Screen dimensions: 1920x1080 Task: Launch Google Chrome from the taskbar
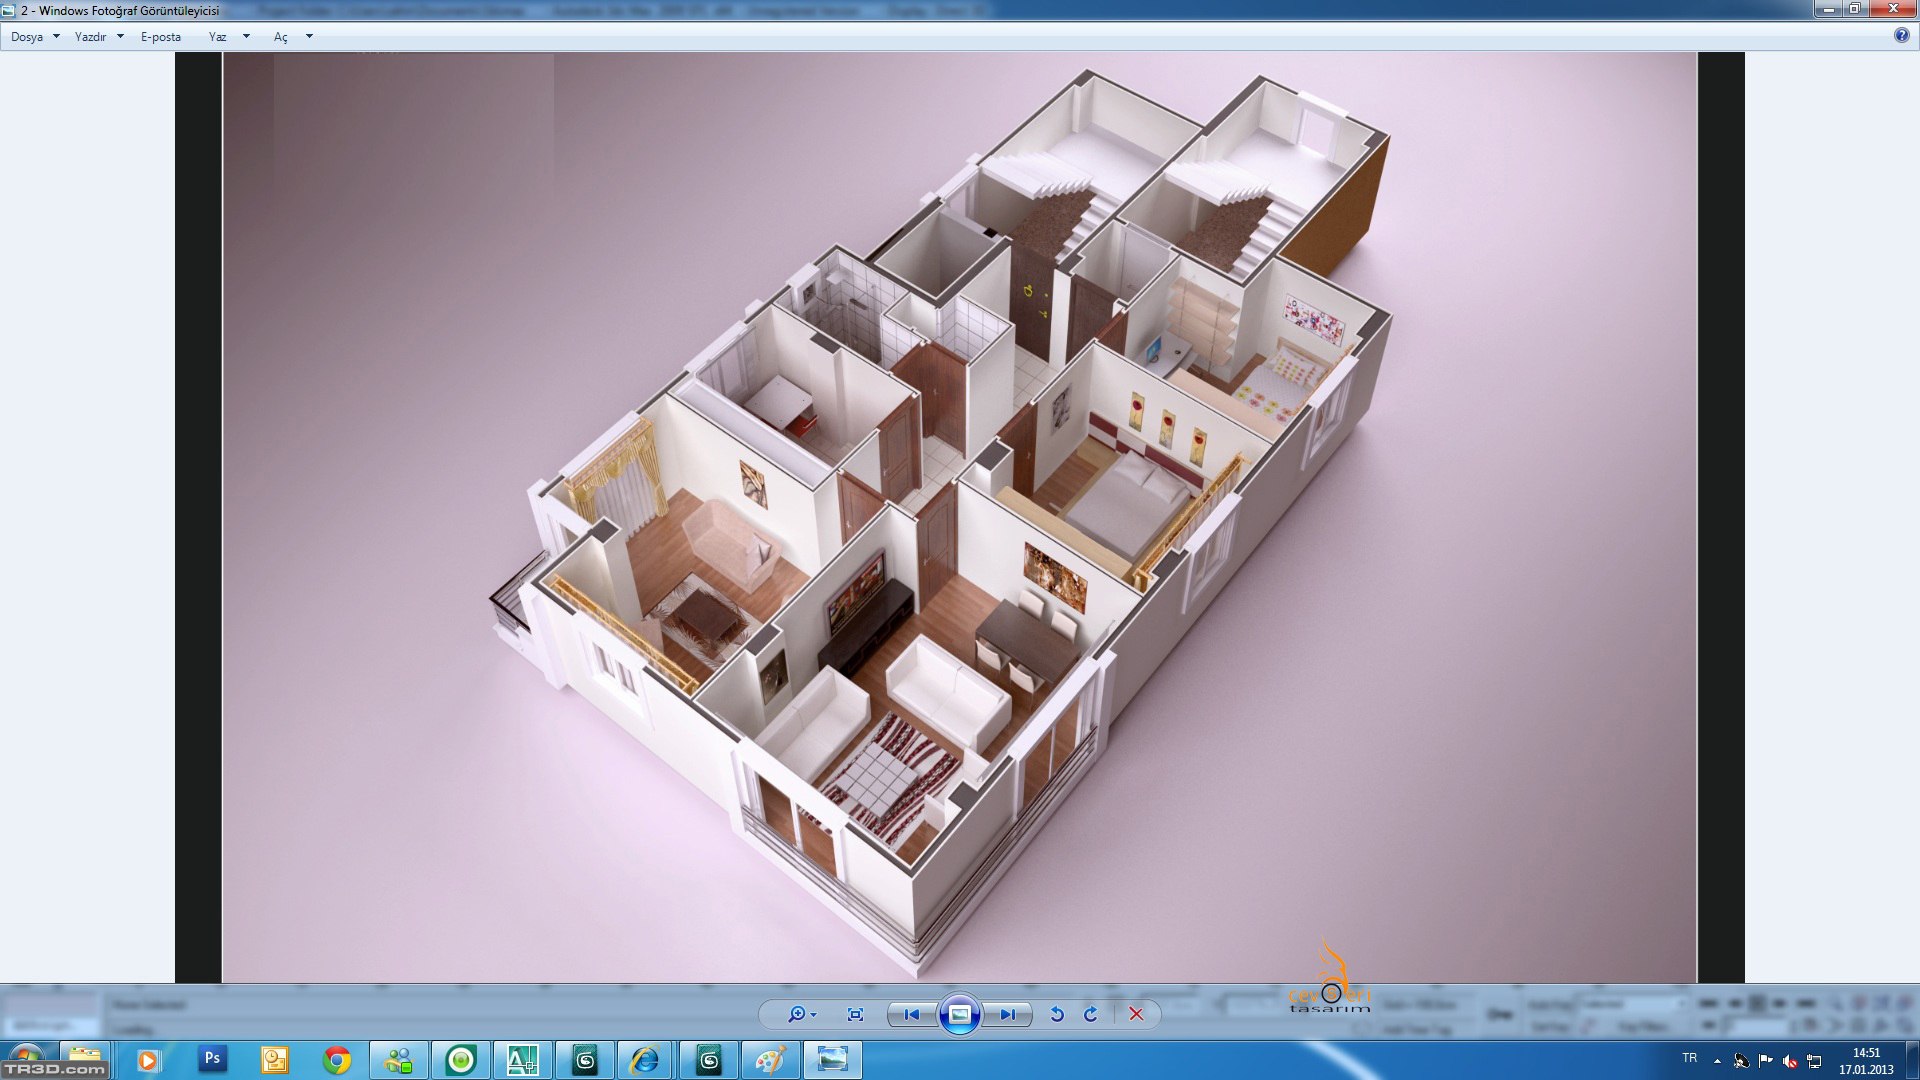(337, 1060)
